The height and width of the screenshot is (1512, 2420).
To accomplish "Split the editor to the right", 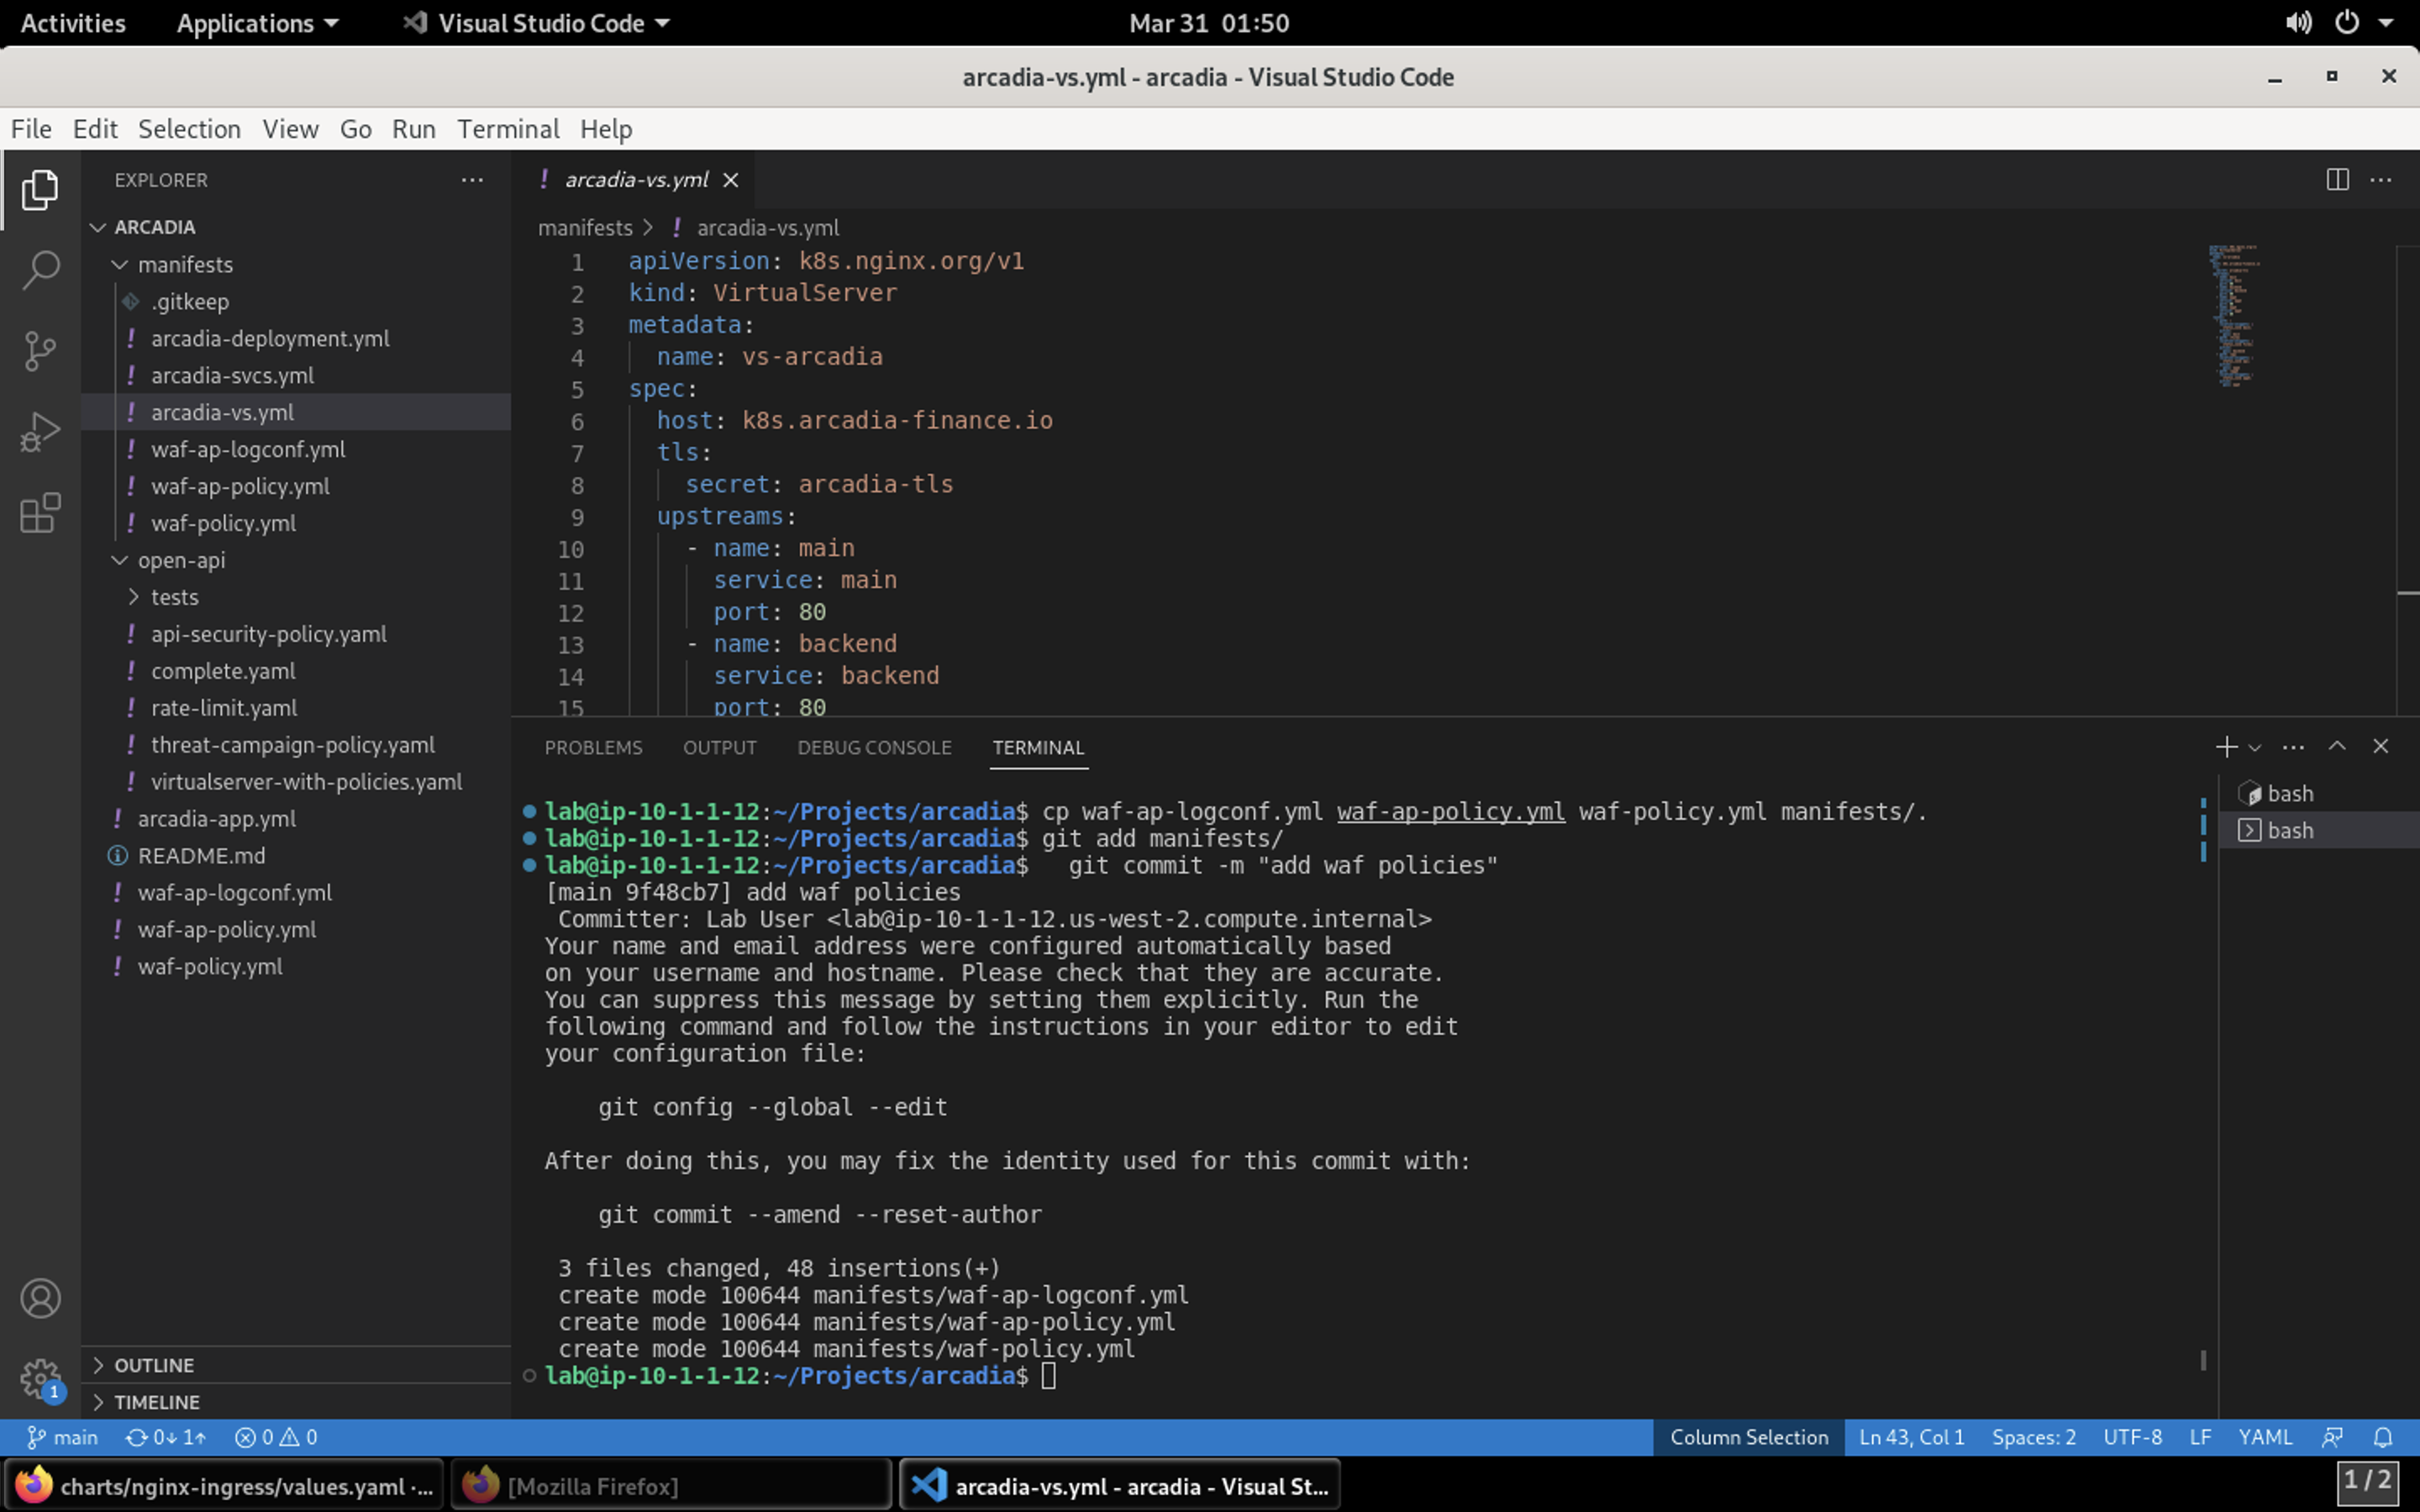I will pos(2337,180).
